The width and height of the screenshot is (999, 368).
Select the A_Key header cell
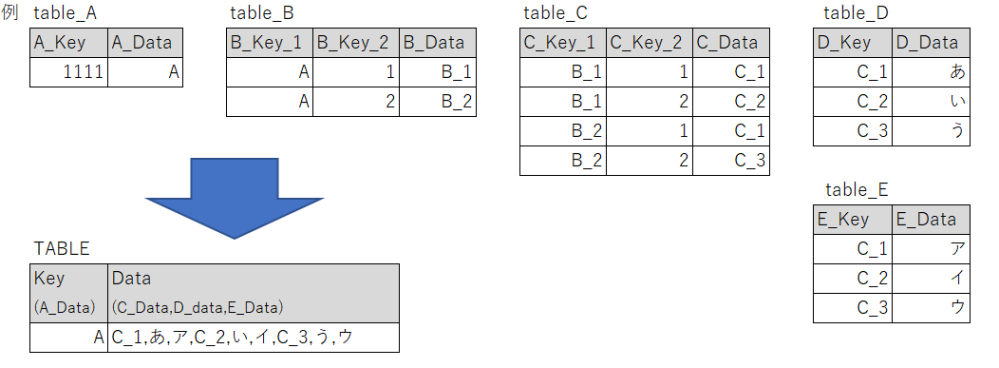(x=69, y=43)
